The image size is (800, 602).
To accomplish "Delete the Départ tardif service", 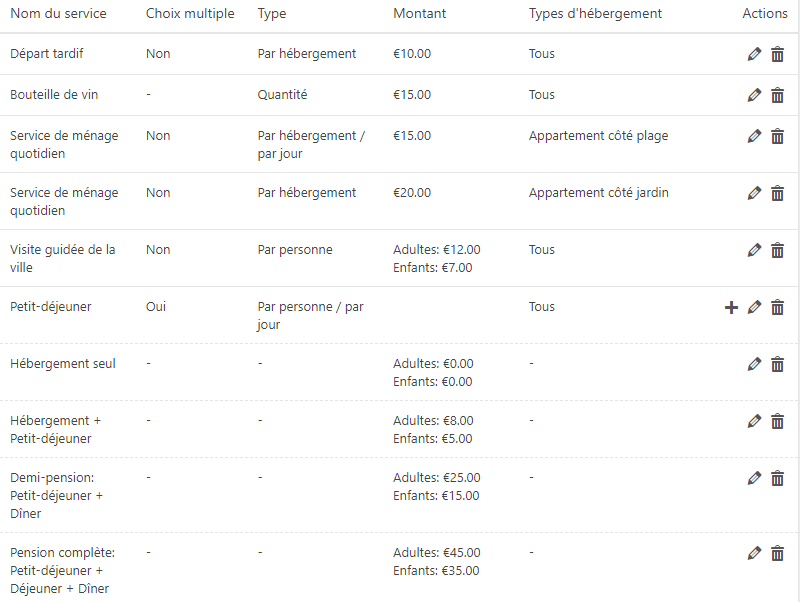I will (x=777, y=54).
